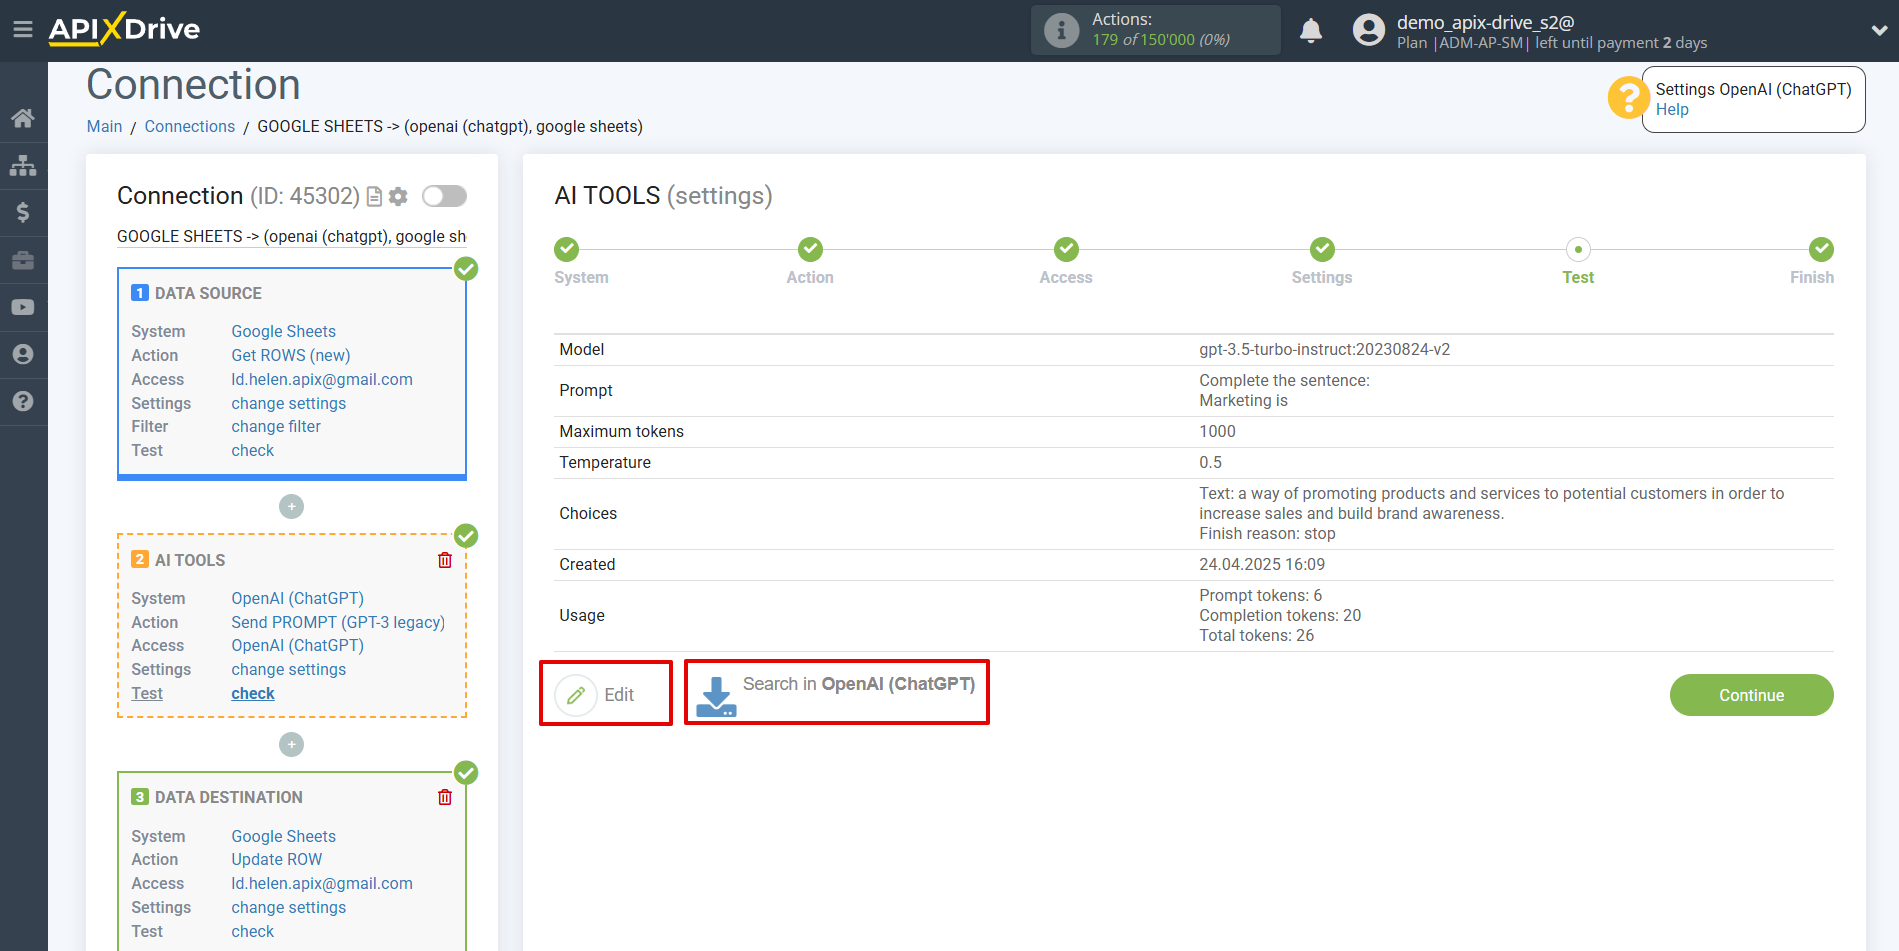
Task: Delete the AI TOOLS block
Action: pyautogui.click(x=445, y=560)
